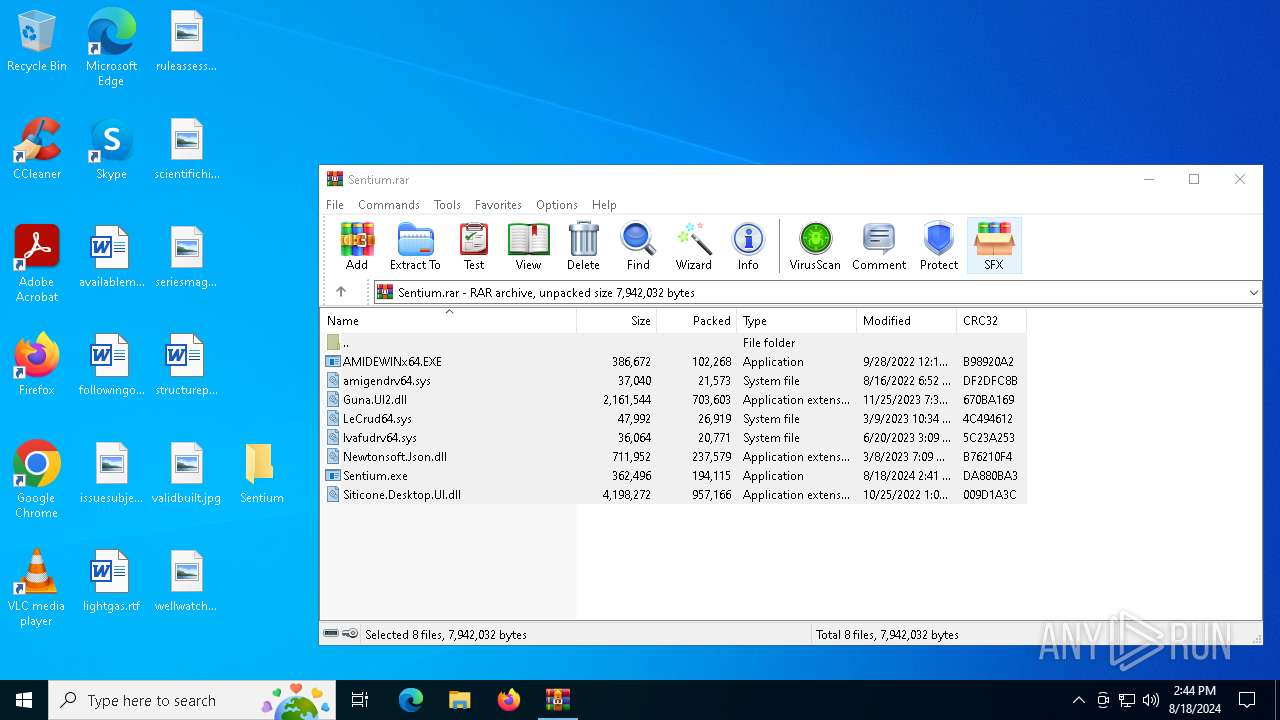This screenshot has height=720, width=1280.
Task: Open the File menu
Action: (x=335, y=204)
